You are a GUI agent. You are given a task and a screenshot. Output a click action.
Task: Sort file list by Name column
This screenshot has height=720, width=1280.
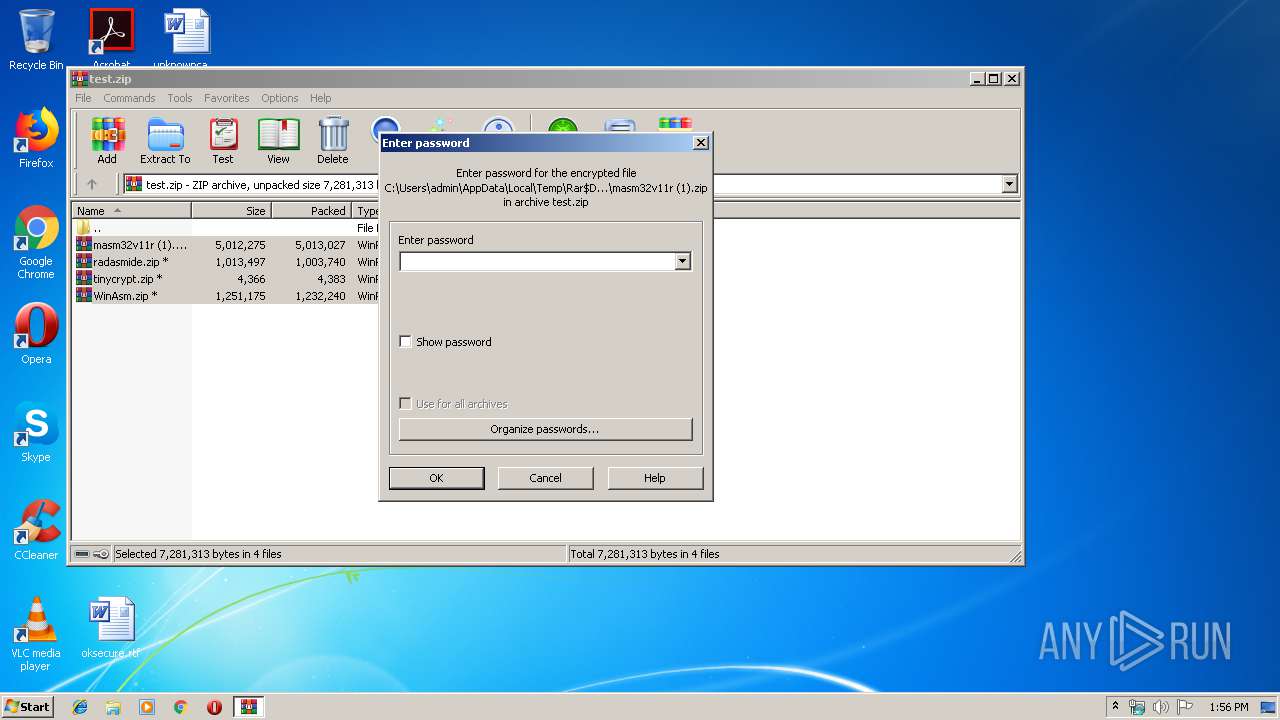pos(132,211)
